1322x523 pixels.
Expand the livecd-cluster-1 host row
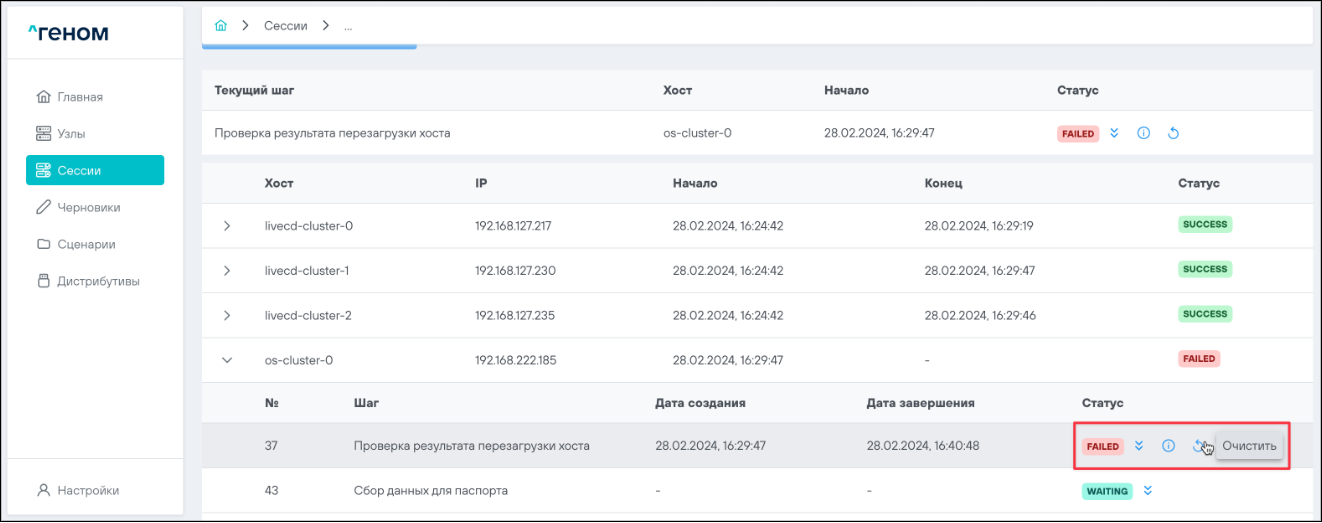pyautogui.click(x=227, y=271)
